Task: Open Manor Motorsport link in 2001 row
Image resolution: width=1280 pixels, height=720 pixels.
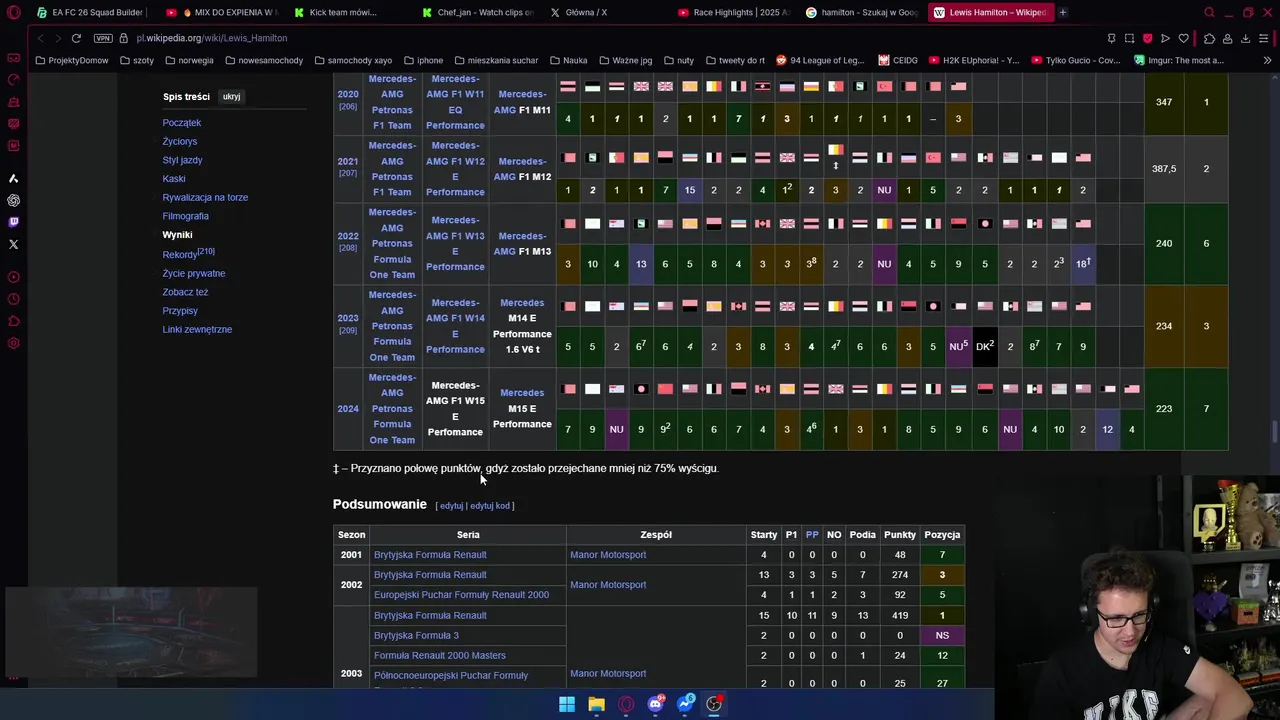Action: 608,555
